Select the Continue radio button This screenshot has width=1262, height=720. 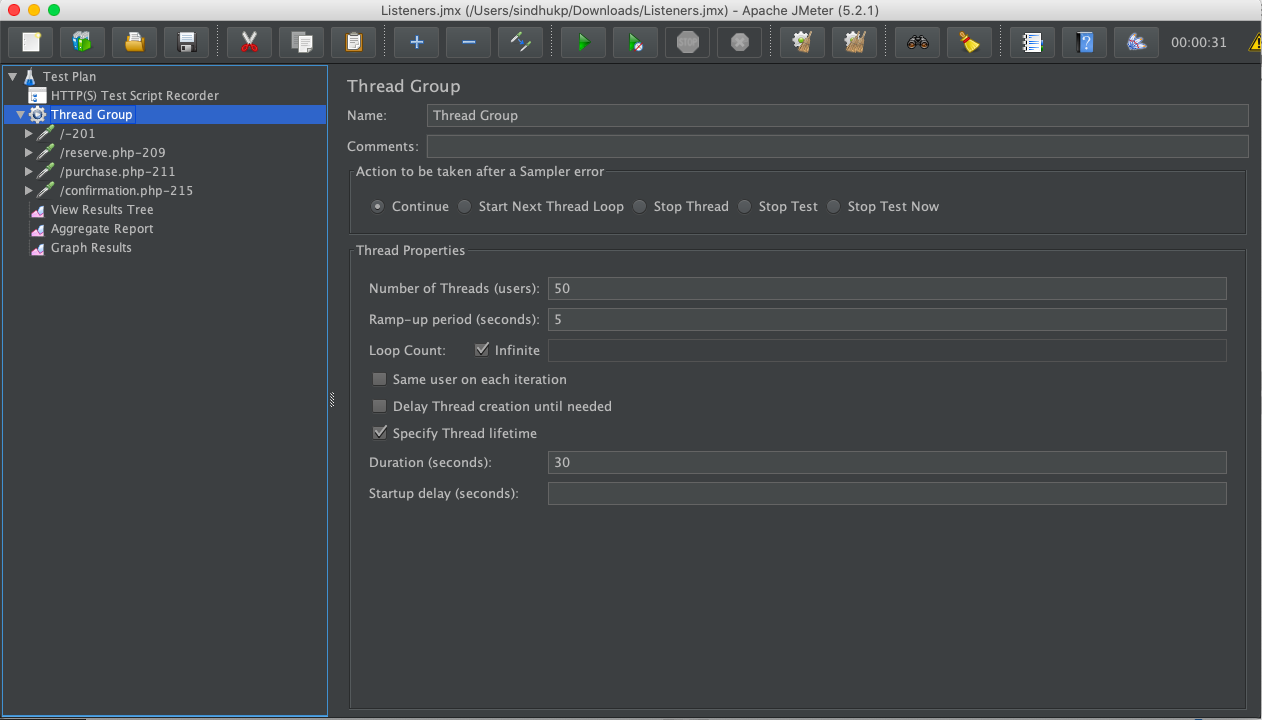coord(377,207)
